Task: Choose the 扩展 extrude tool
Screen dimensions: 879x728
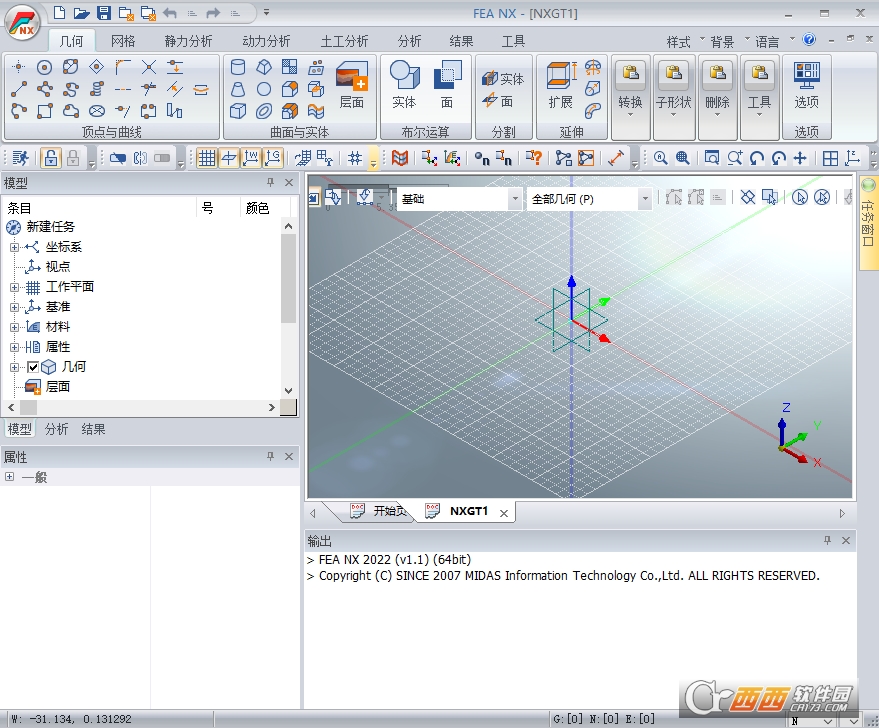Action: pos(561,85)
